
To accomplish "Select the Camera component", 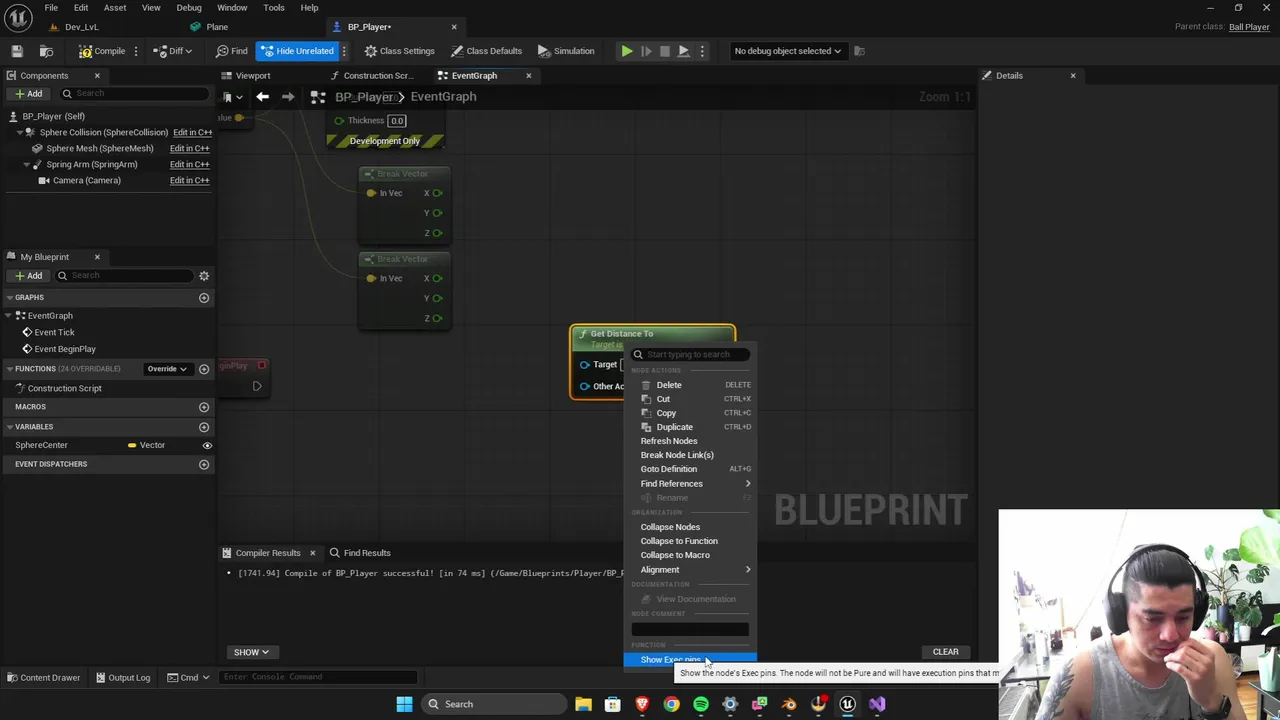I will click(x=86, y=180).
